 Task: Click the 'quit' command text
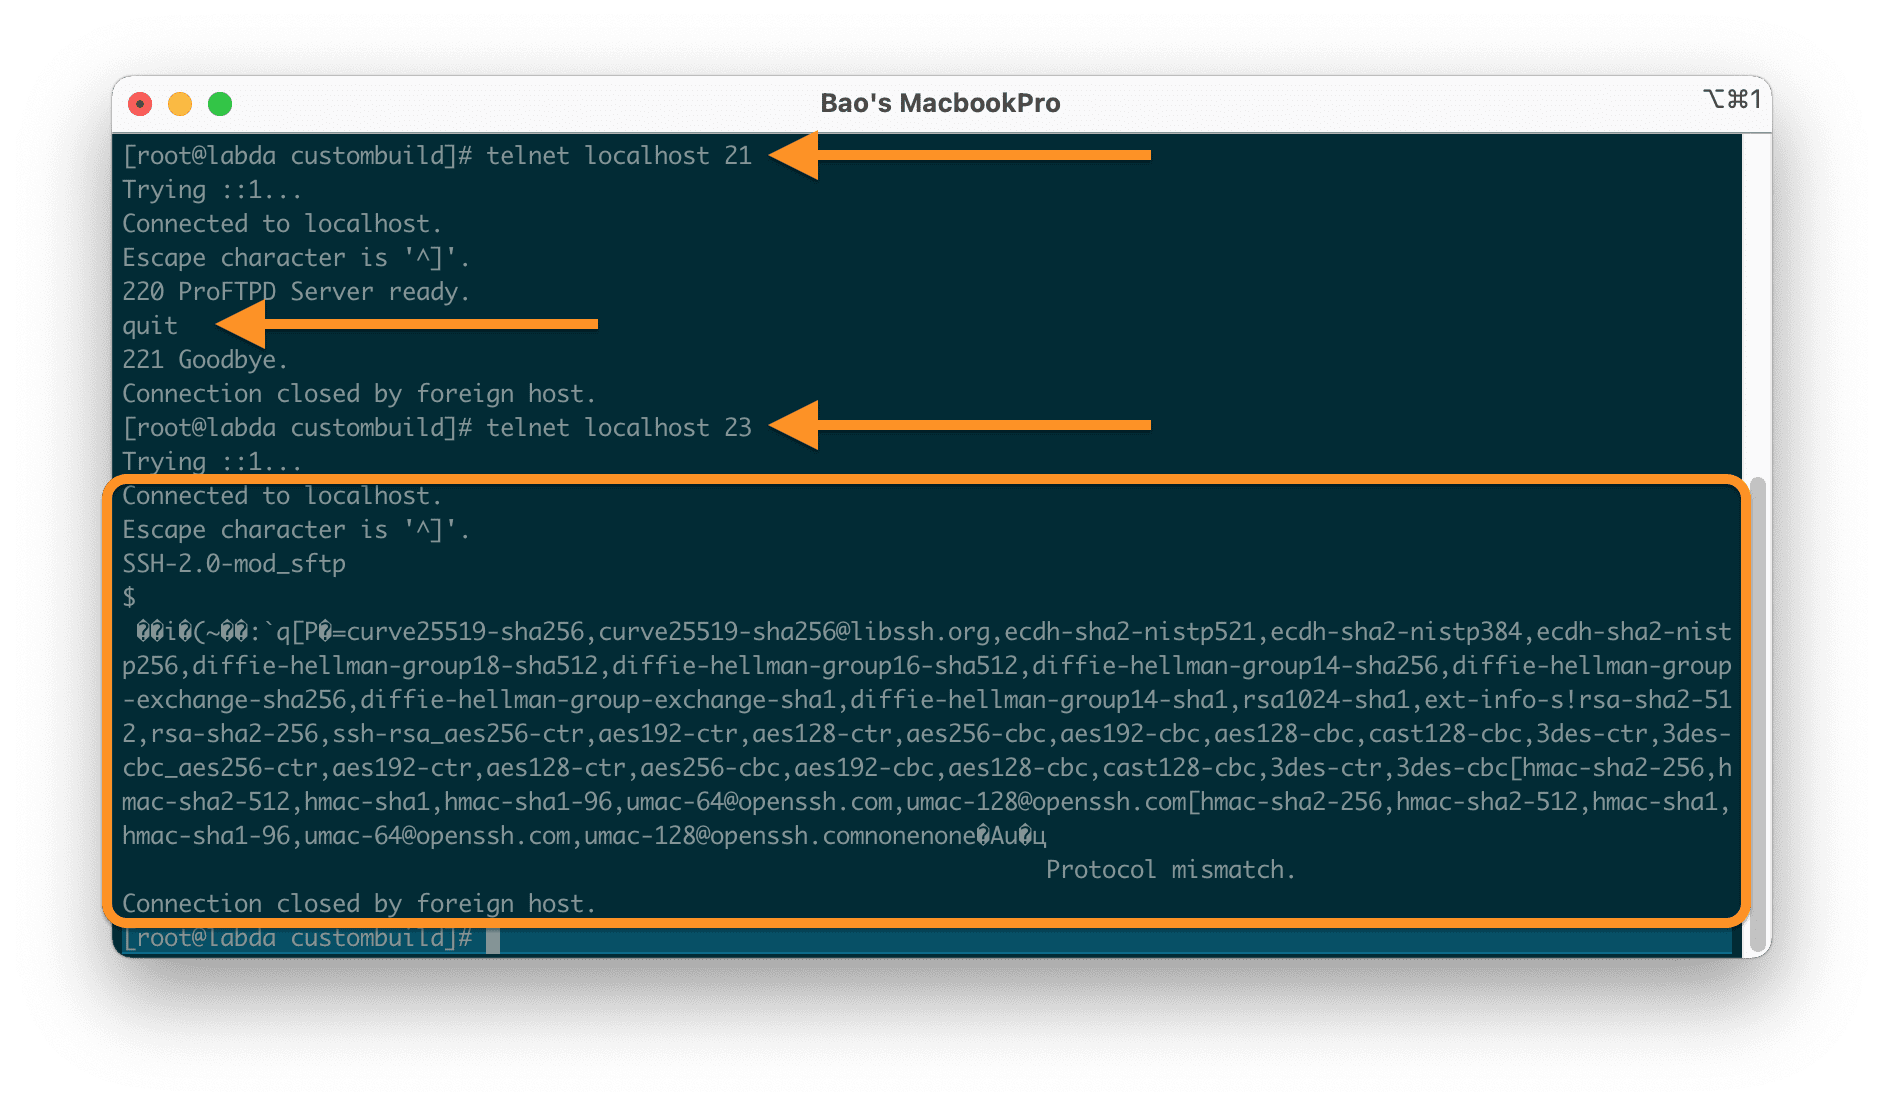click(x=150, y=326)
